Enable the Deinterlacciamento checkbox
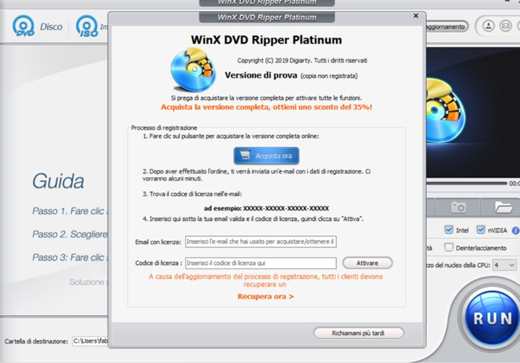520x363 pixels. point(449,247)
